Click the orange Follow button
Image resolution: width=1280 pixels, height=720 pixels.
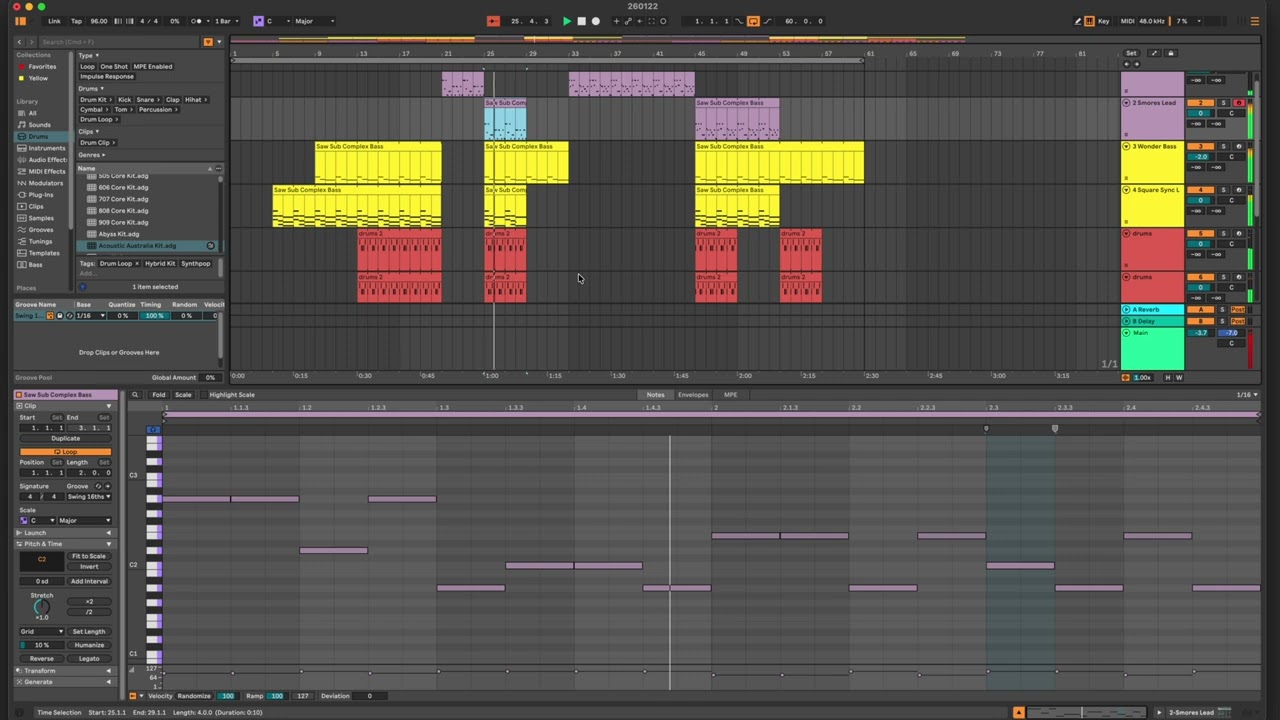coord(493,21)
